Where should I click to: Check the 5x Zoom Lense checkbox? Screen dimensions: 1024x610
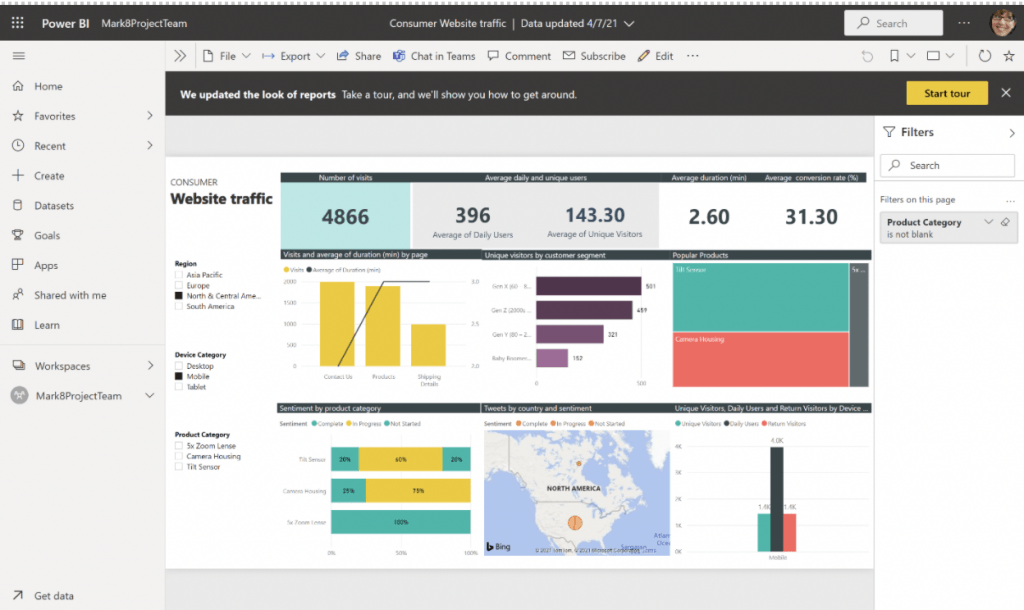pos(178,446)
